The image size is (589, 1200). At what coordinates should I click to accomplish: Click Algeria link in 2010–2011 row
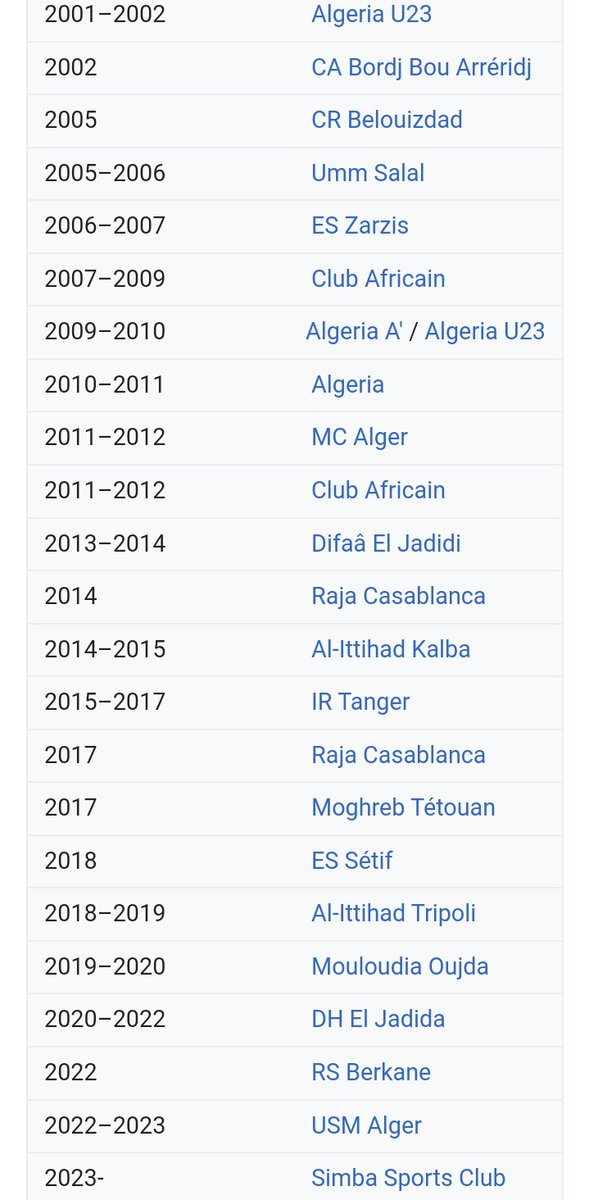348,385
